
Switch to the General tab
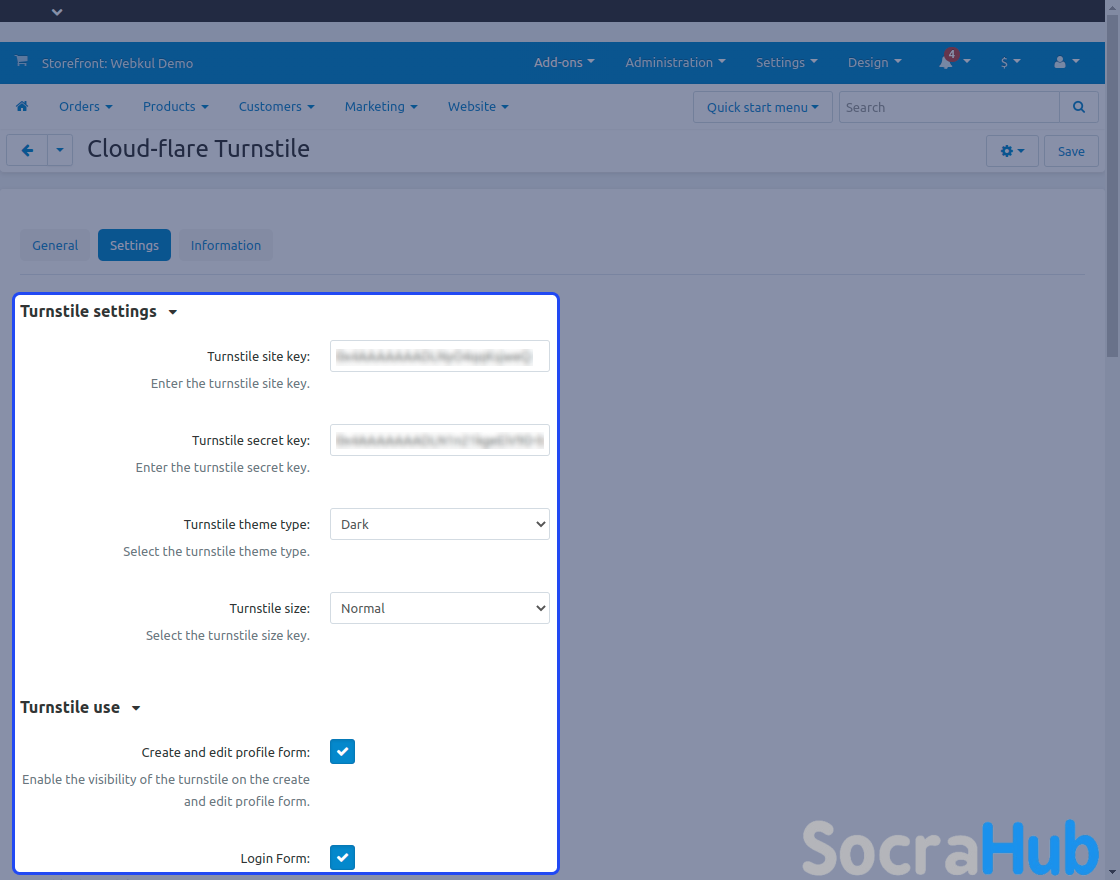55,245
